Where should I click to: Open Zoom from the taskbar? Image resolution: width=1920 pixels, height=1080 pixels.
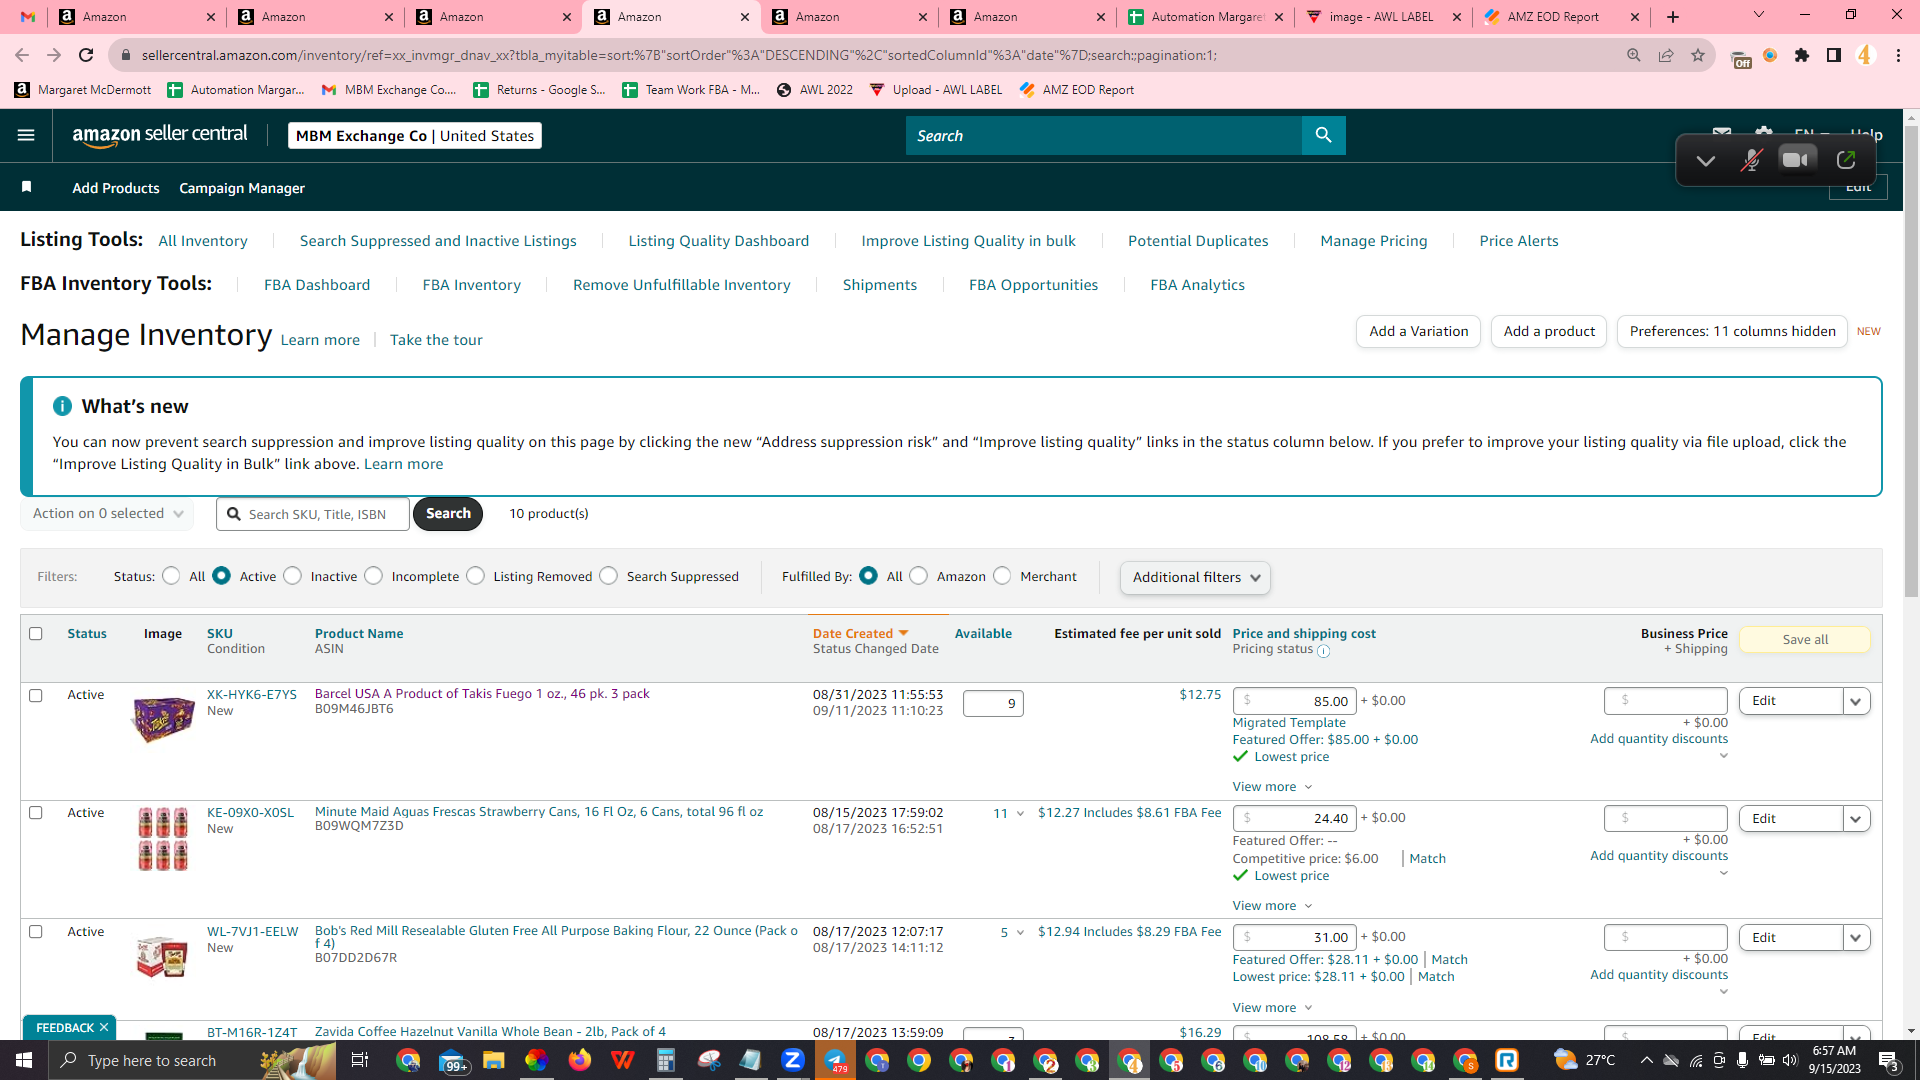pos(793,1060)
